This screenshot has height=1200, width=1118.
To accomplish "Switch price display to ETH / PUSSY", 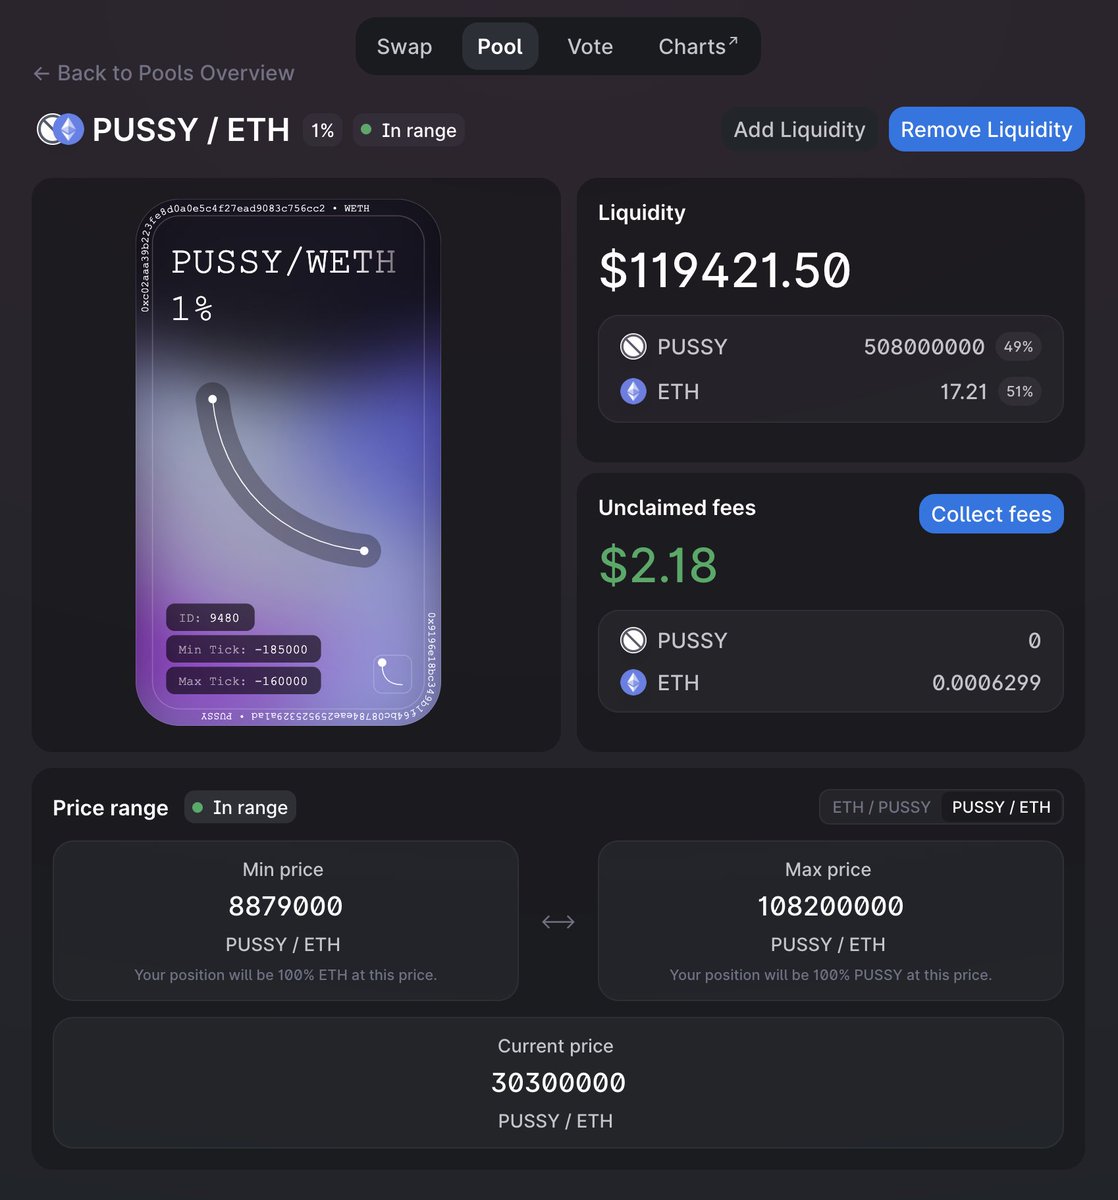I will [881, 807].
